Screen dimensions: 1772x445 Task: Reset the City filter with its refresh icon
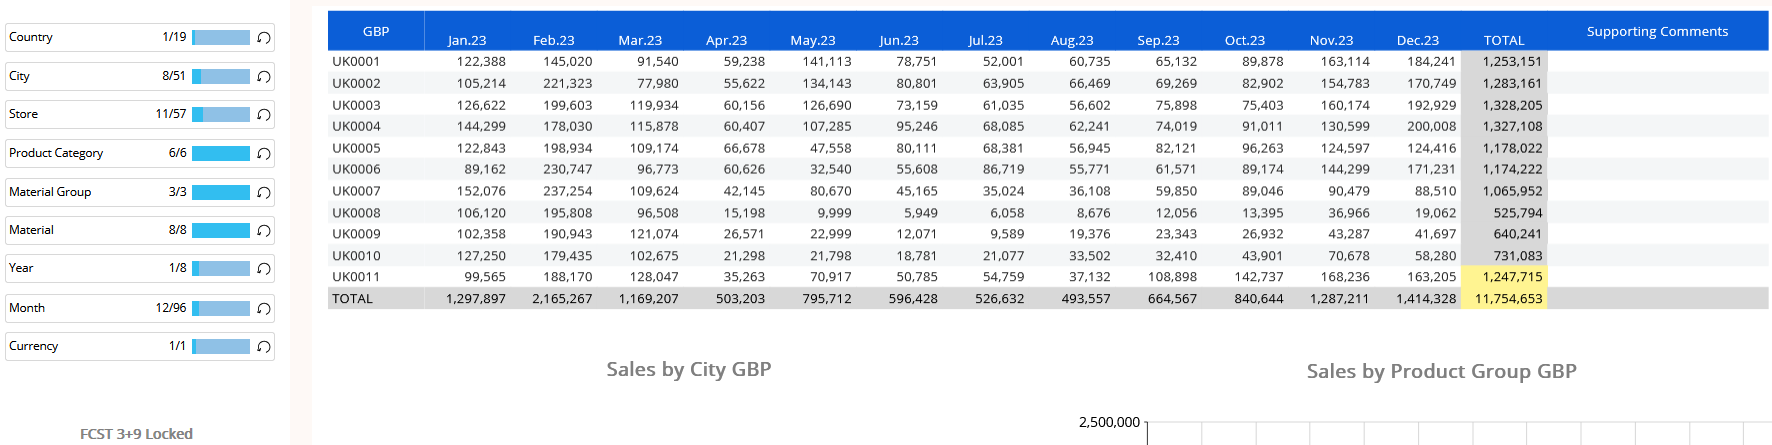[264, 77]
